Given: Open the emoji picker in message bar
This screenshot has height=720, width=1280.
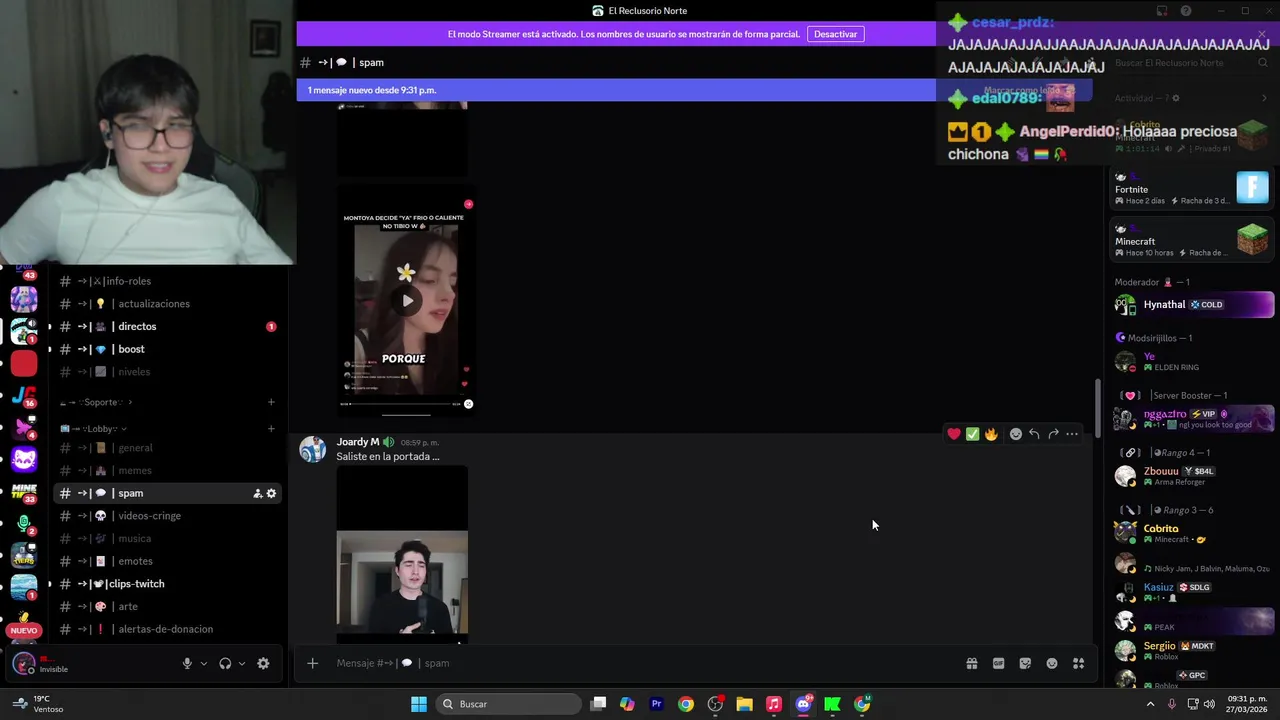Looking at the screenshot, I should pyautogui.click(x=1052, y=663).
